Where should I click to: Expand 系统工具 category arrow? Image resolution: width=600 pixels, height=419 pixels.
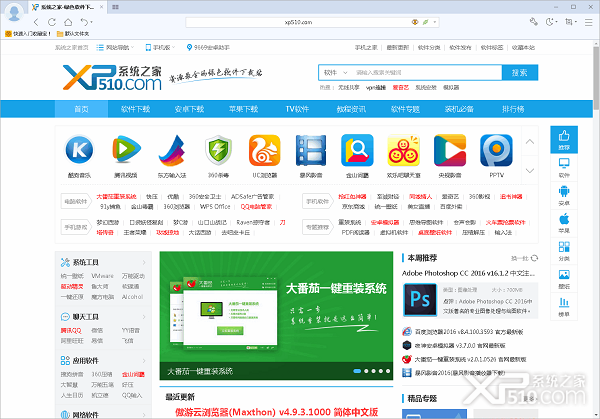[144, 262]
